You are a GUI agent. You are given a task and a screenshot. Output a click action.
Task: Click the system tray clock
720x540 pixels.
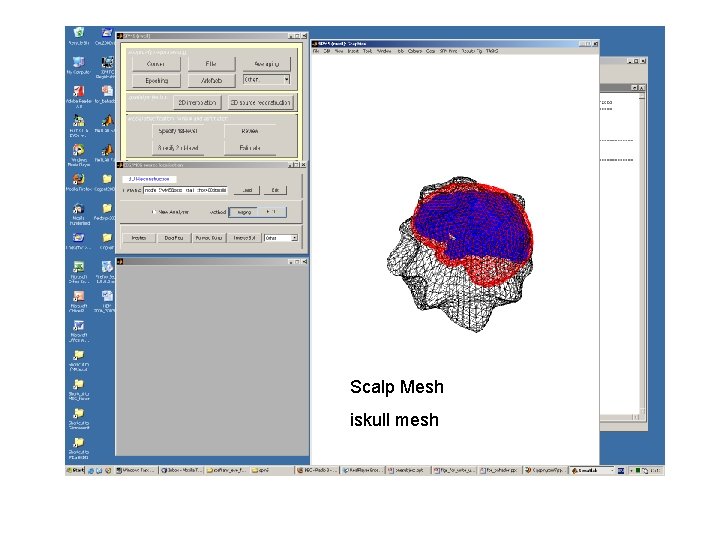pos(655,471)
